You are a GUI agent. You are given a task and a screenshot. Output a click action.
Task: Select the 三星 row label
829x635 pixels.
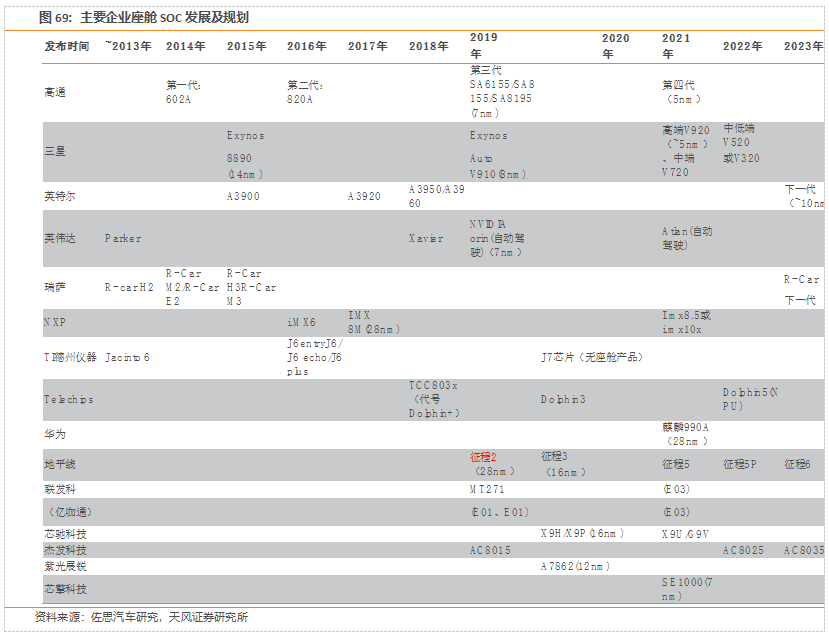coord(55,152)
